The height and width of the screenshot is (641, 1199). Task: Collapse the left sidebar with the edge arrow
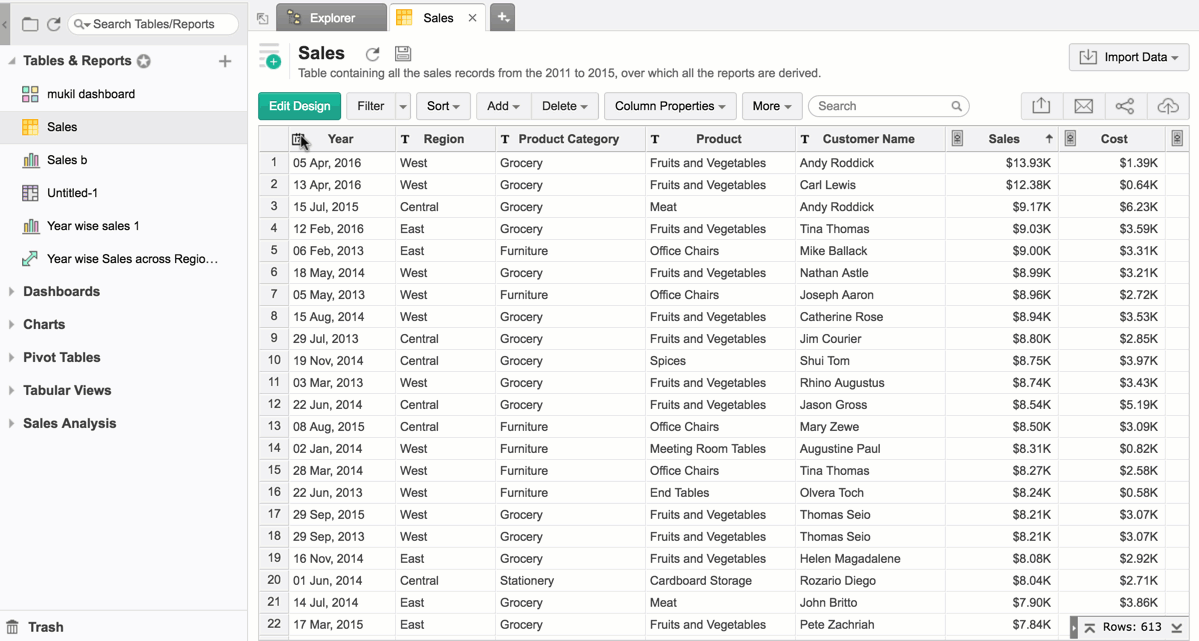5,24
